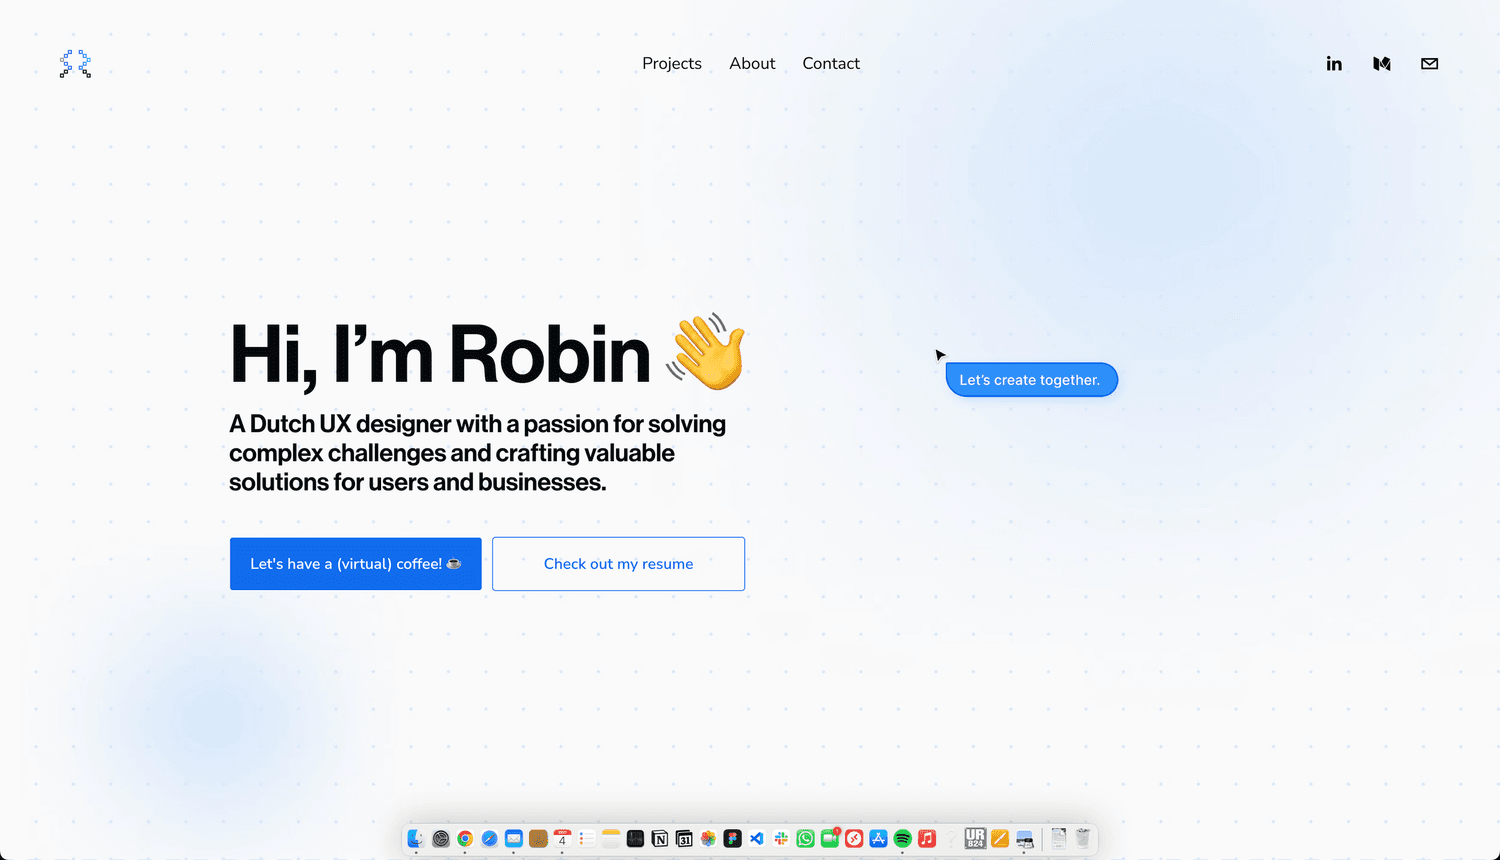Click the email envelope icon in header

coord(1429,64)
